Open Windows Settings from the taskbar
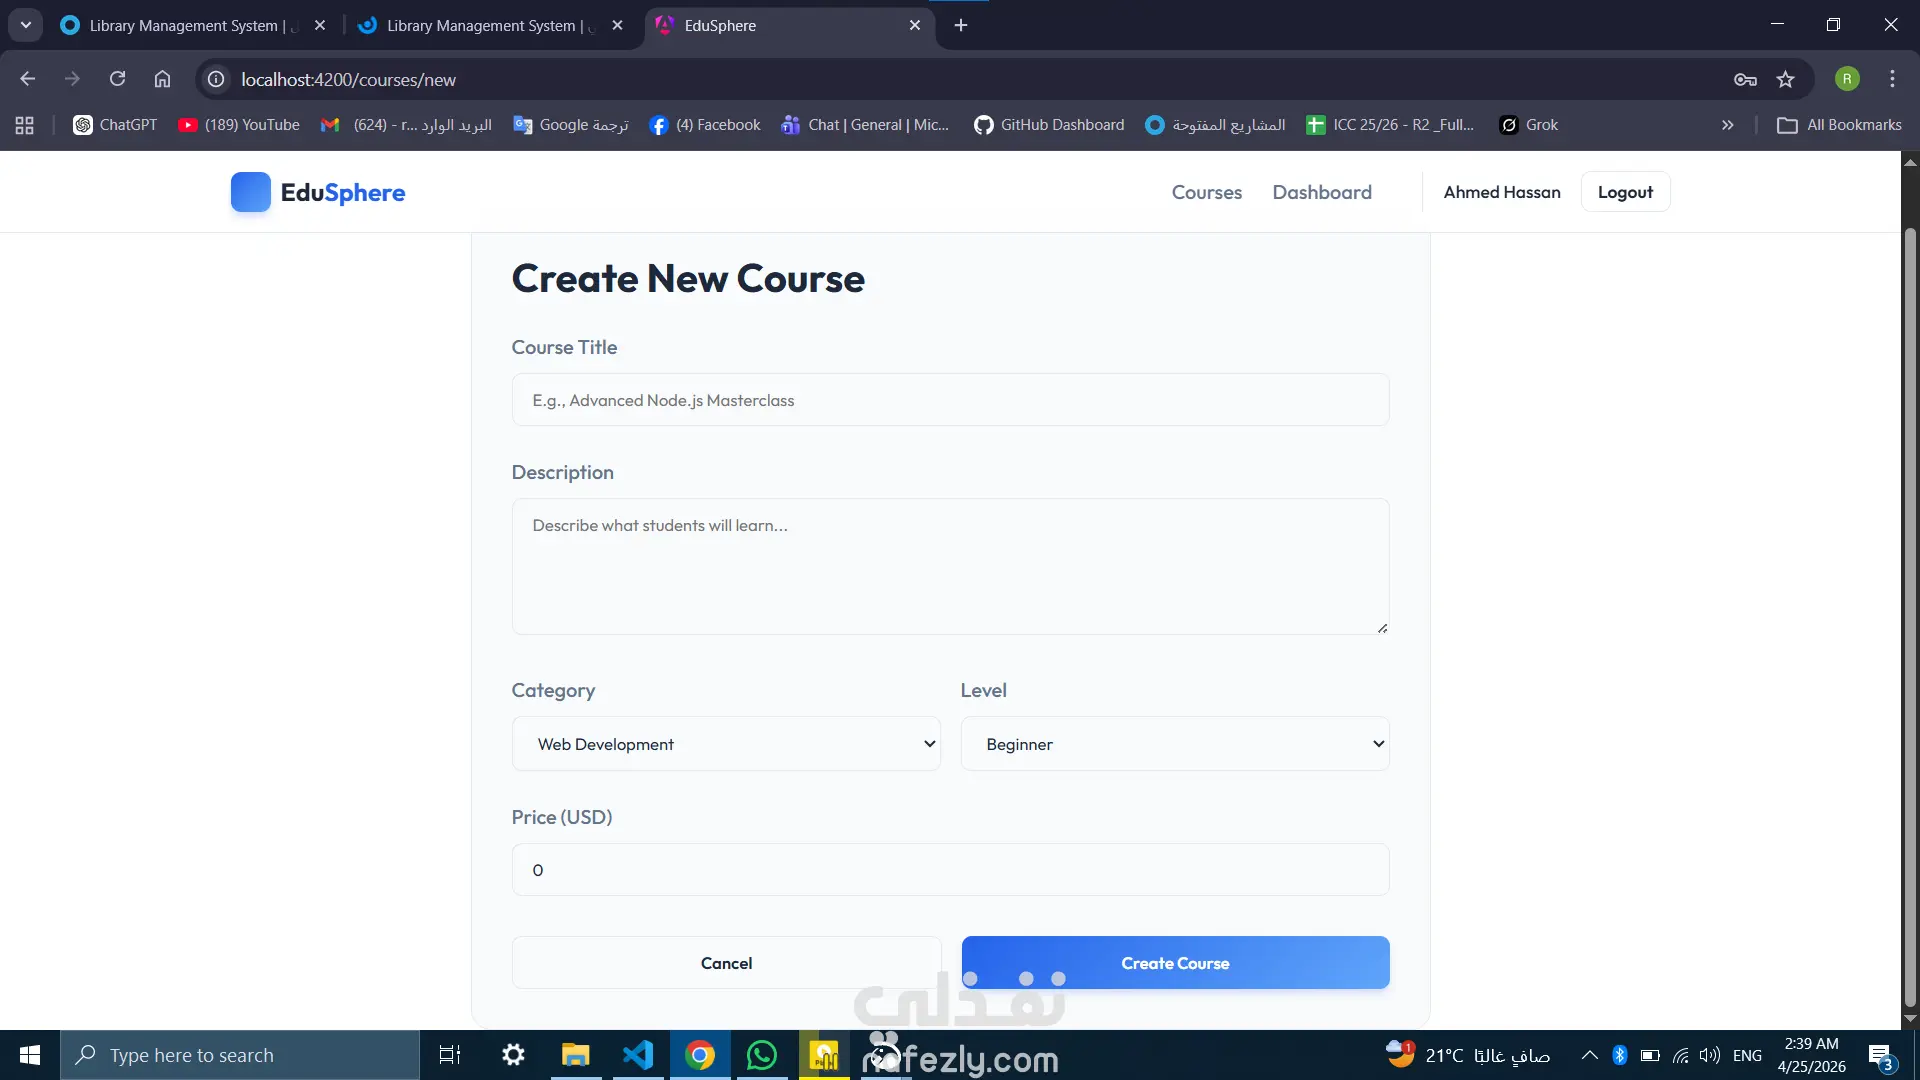1920x1080 pixels. coord(513,1055)
